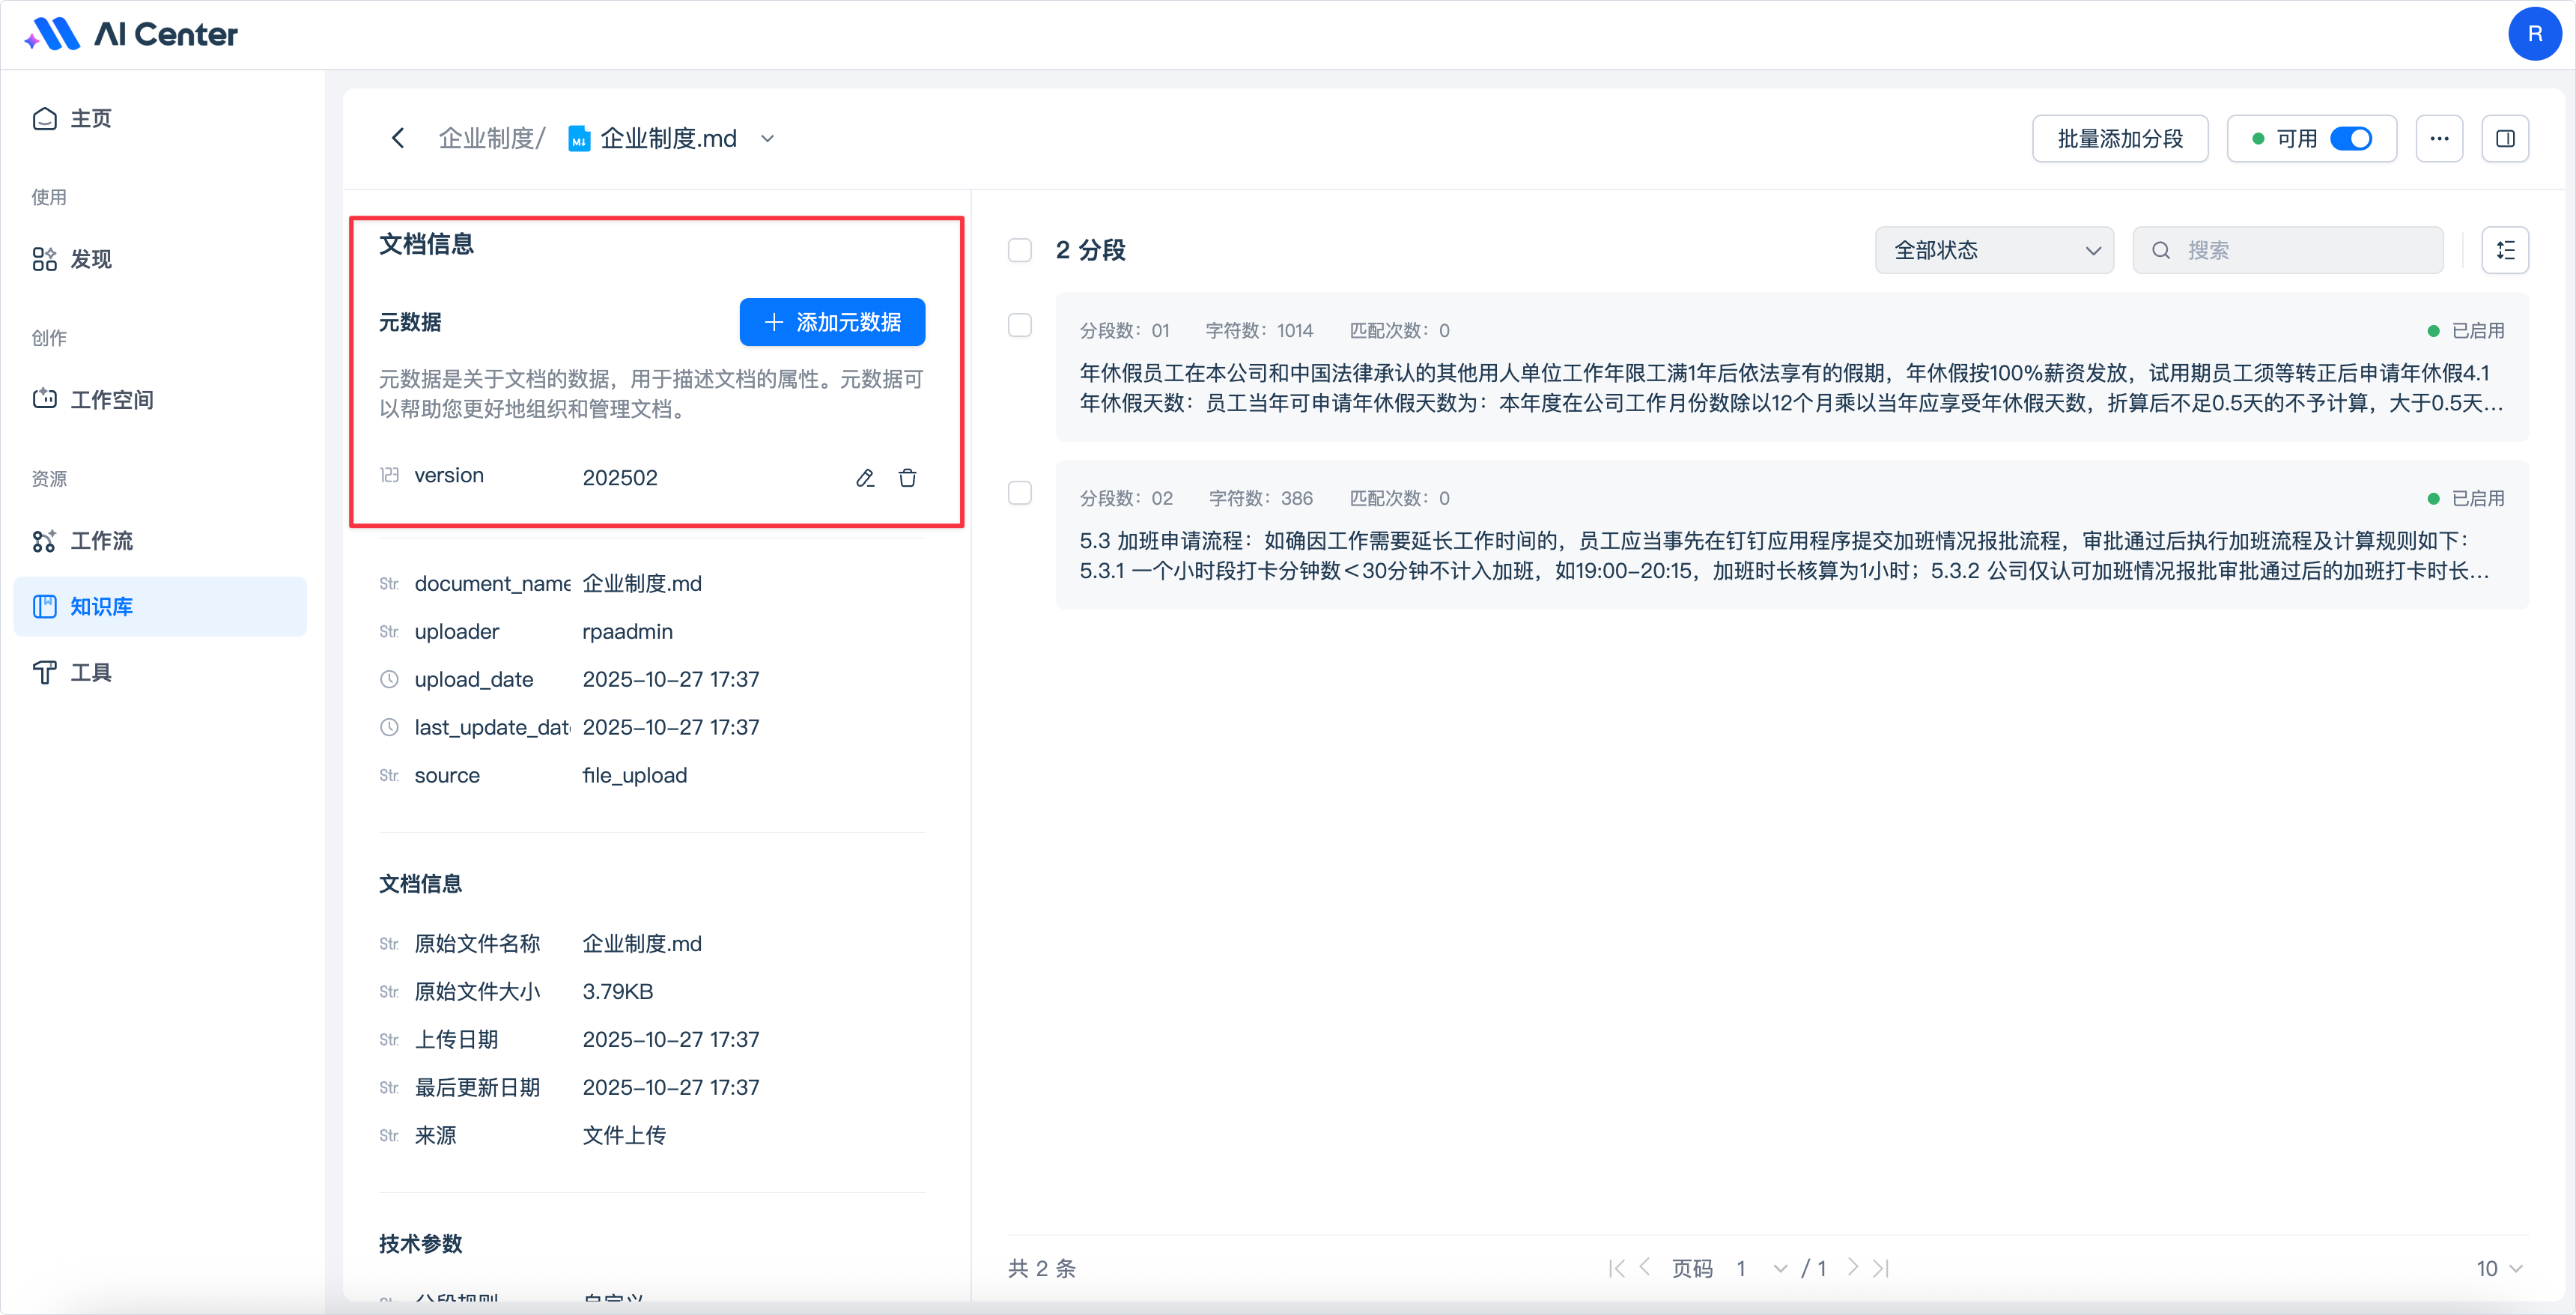The height and width of the screenshot is (1315, 2576).
Task: Toggle the side panel layout icon
Action: coord(2505,138)
